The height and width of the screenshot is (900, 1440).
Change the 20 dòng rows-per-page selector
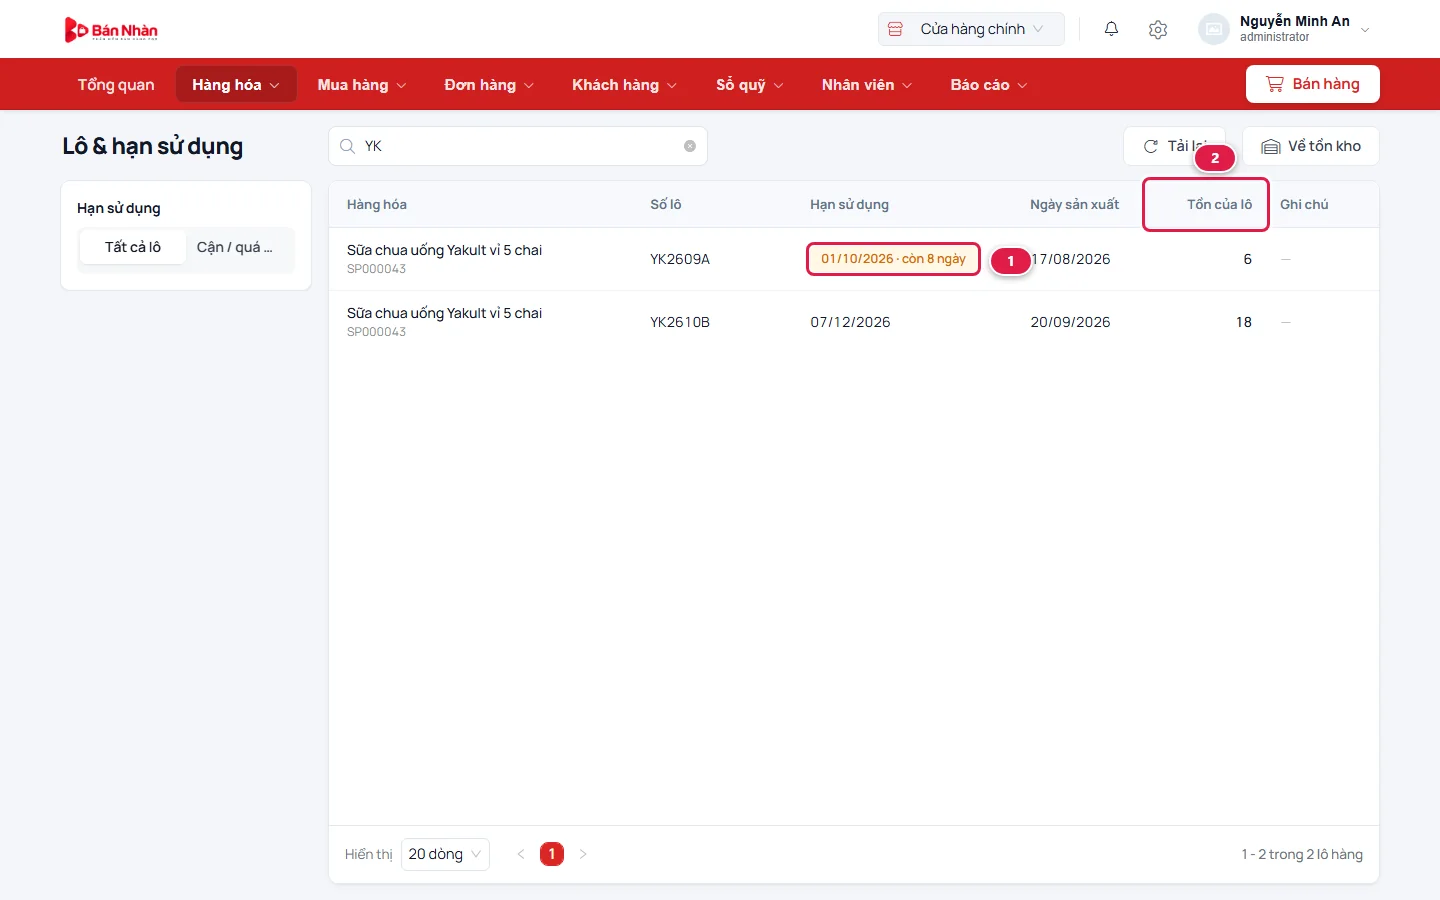445,854
